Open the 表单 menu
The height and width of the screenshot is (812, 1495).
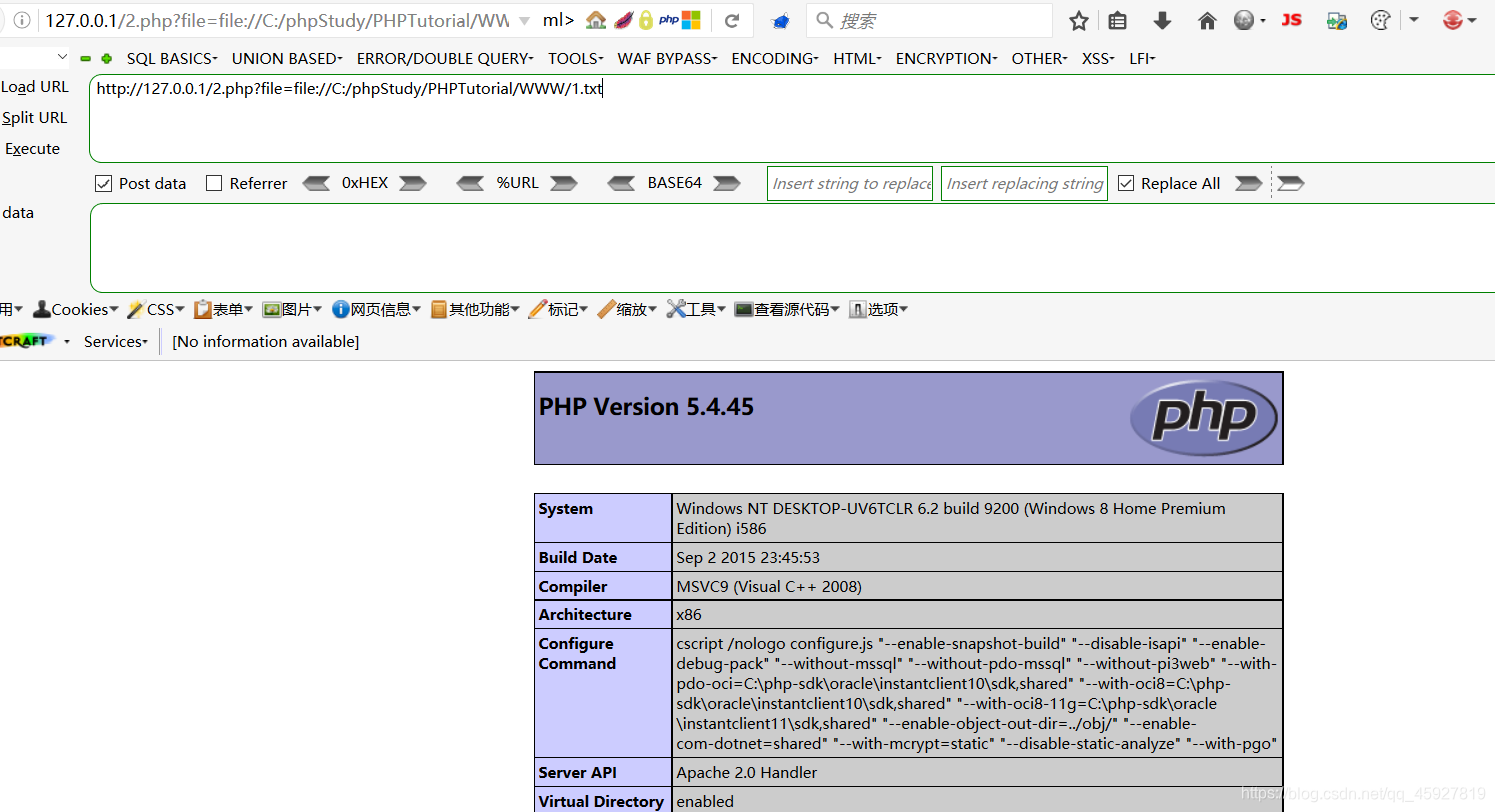pyautogui.click(x=222, y=310)
